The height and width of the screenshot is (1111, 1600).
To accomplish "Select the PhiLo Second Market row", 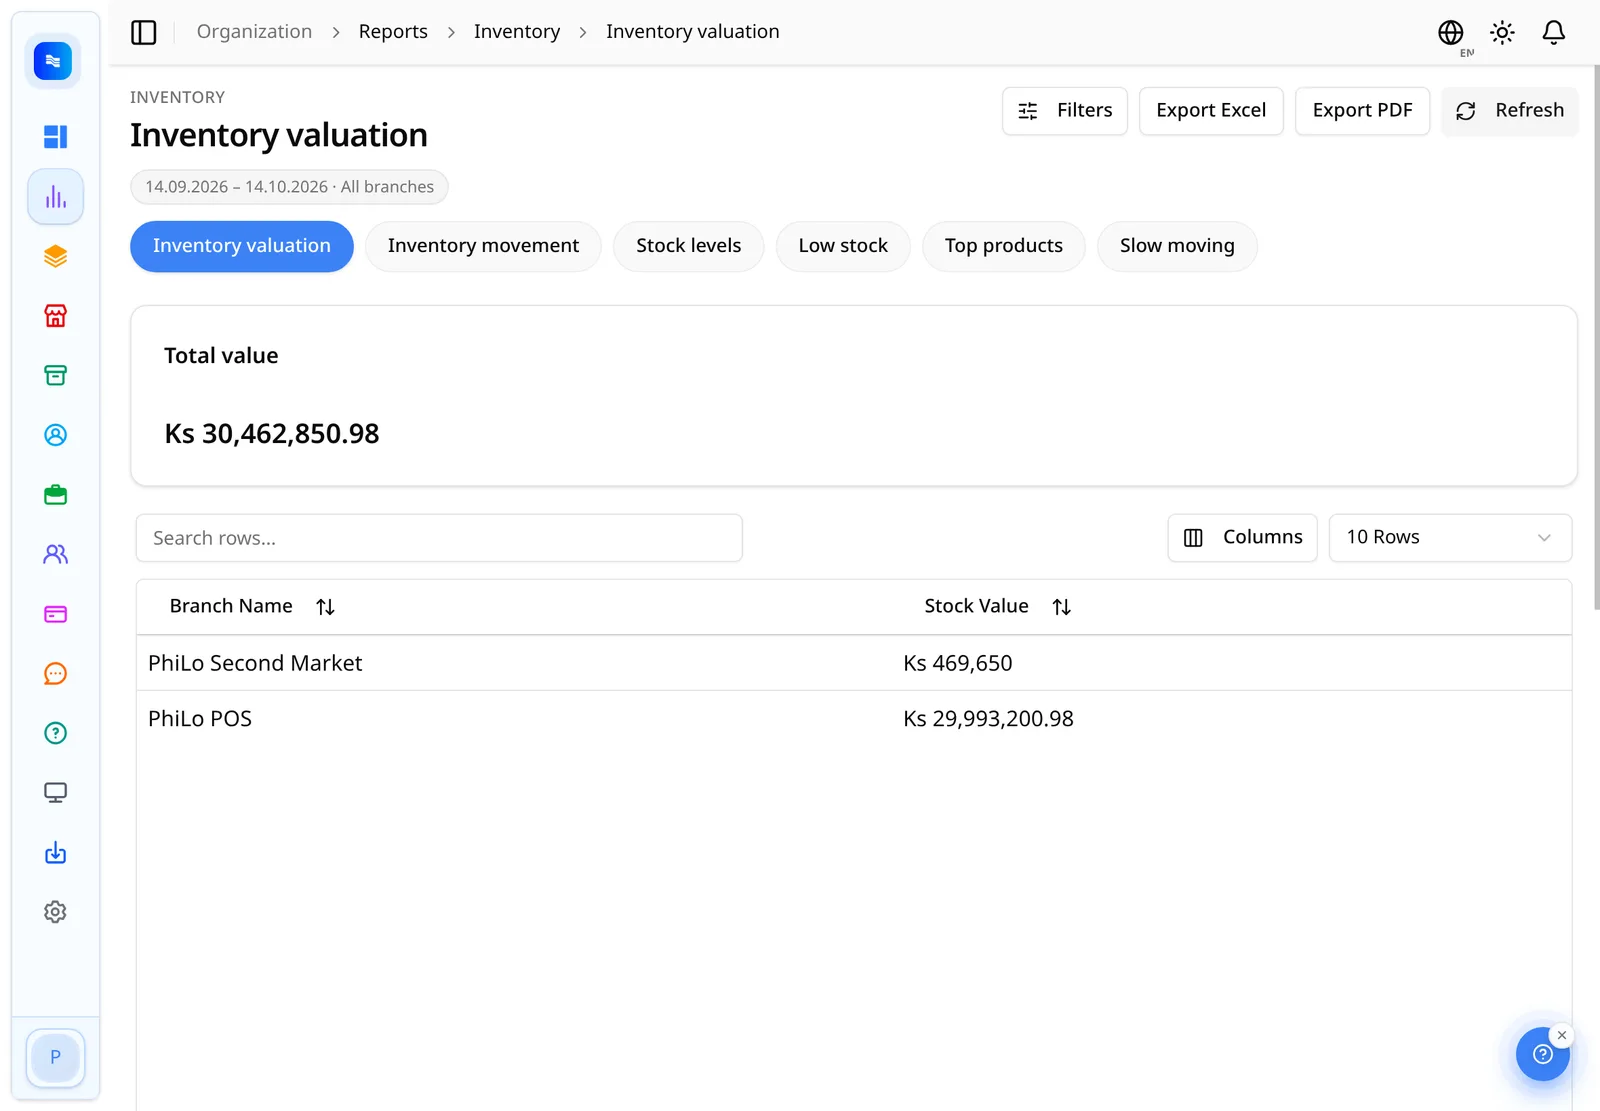I will pos(854,663).
